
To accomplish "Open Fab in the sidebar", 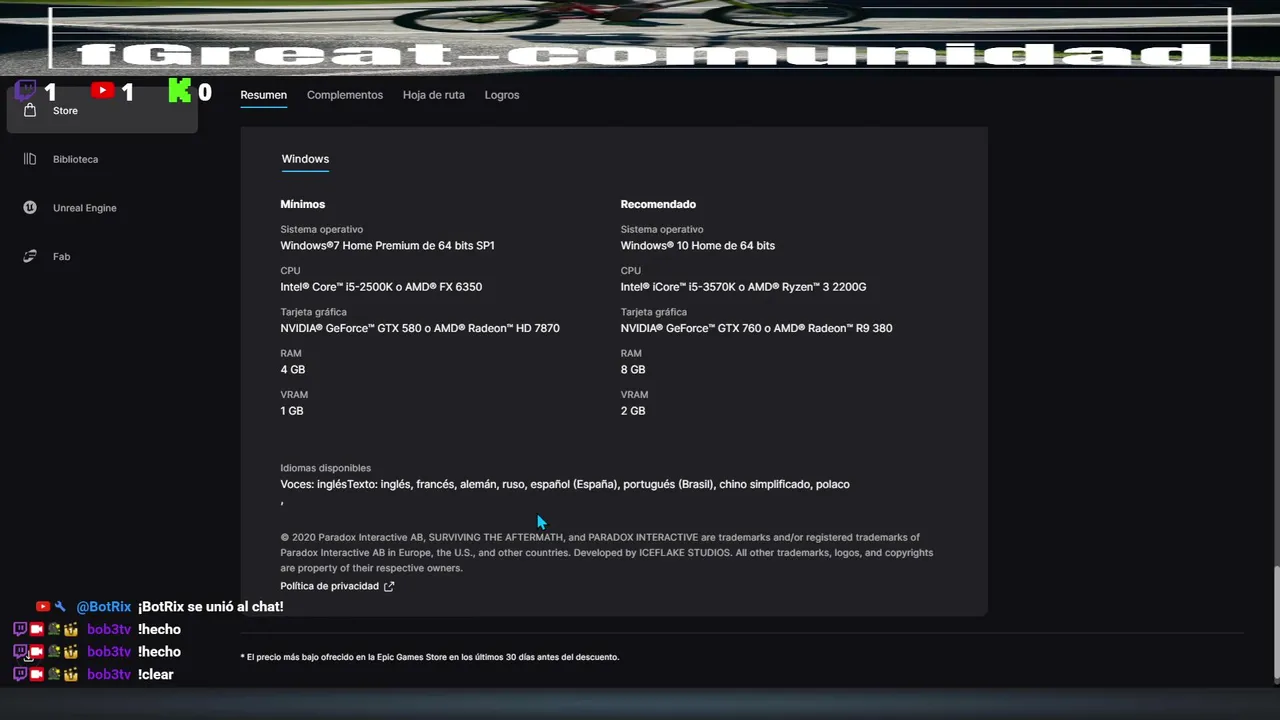I will click(x=61, y=257).
